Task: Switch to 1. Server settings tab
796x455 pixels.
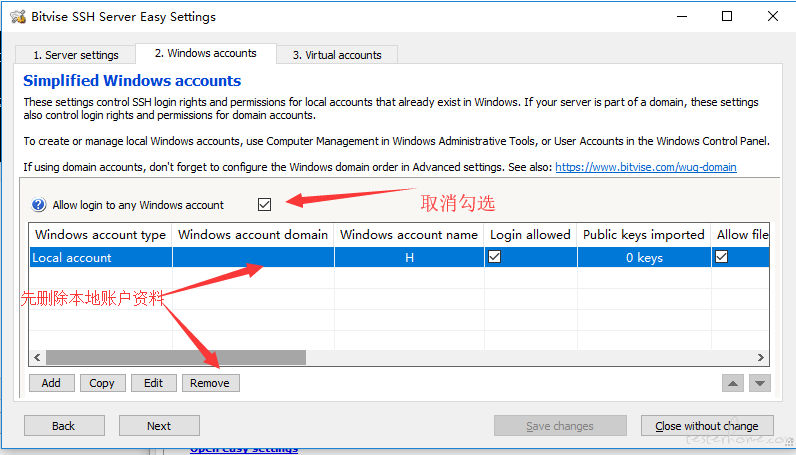Action: (x=76, y=55)
